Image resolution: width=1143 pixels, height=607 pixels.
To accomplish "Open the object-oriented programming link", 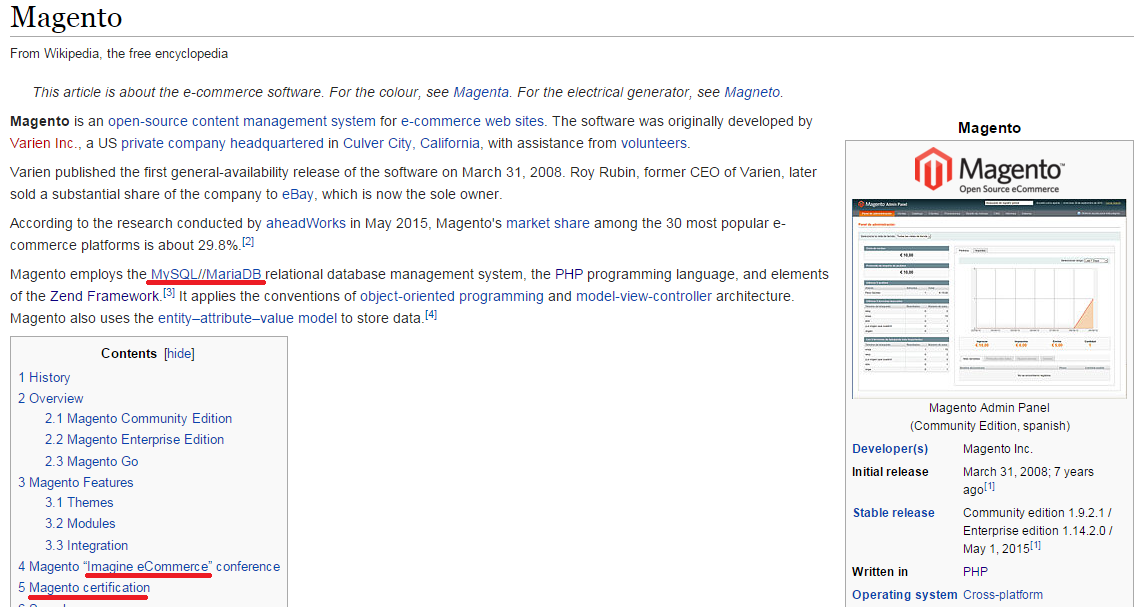I will pos(451,297).
